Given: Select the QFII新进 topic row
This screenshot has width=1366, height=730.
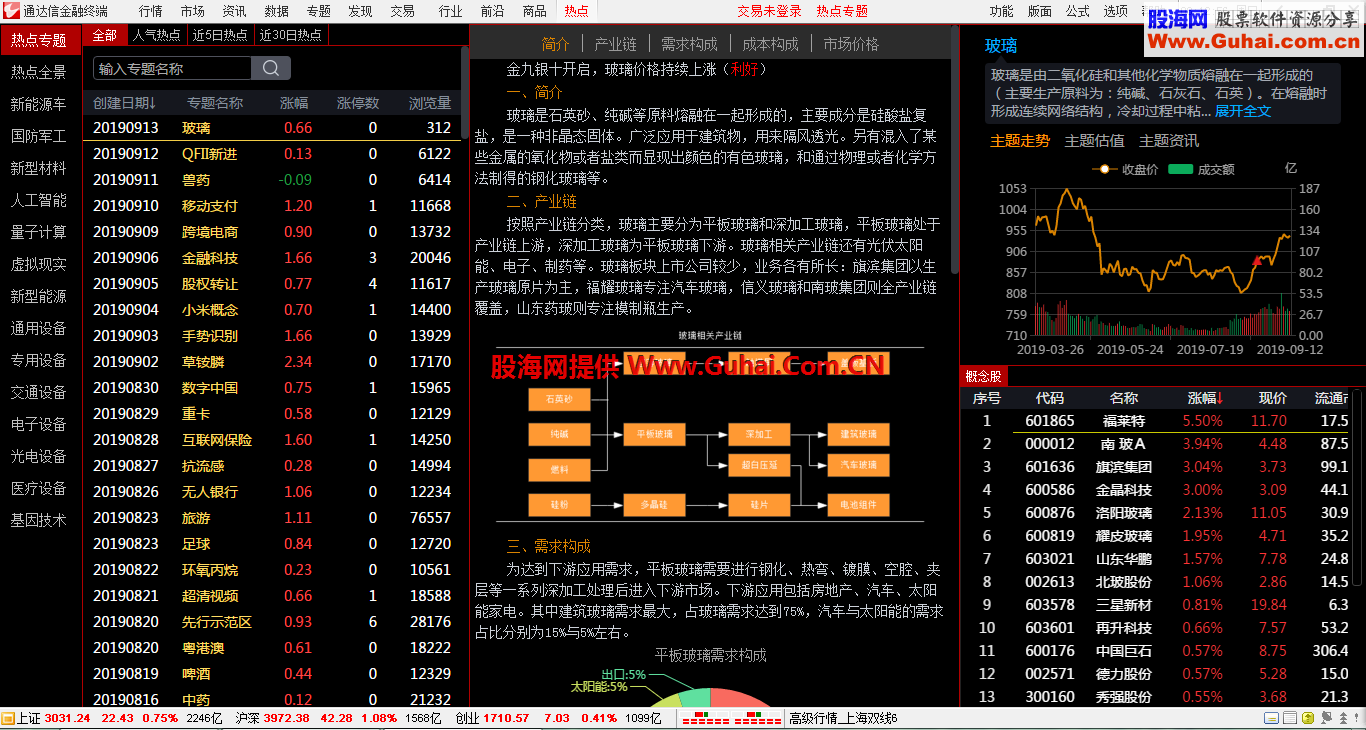Looking at the screenshot, I should click(272, 154).
